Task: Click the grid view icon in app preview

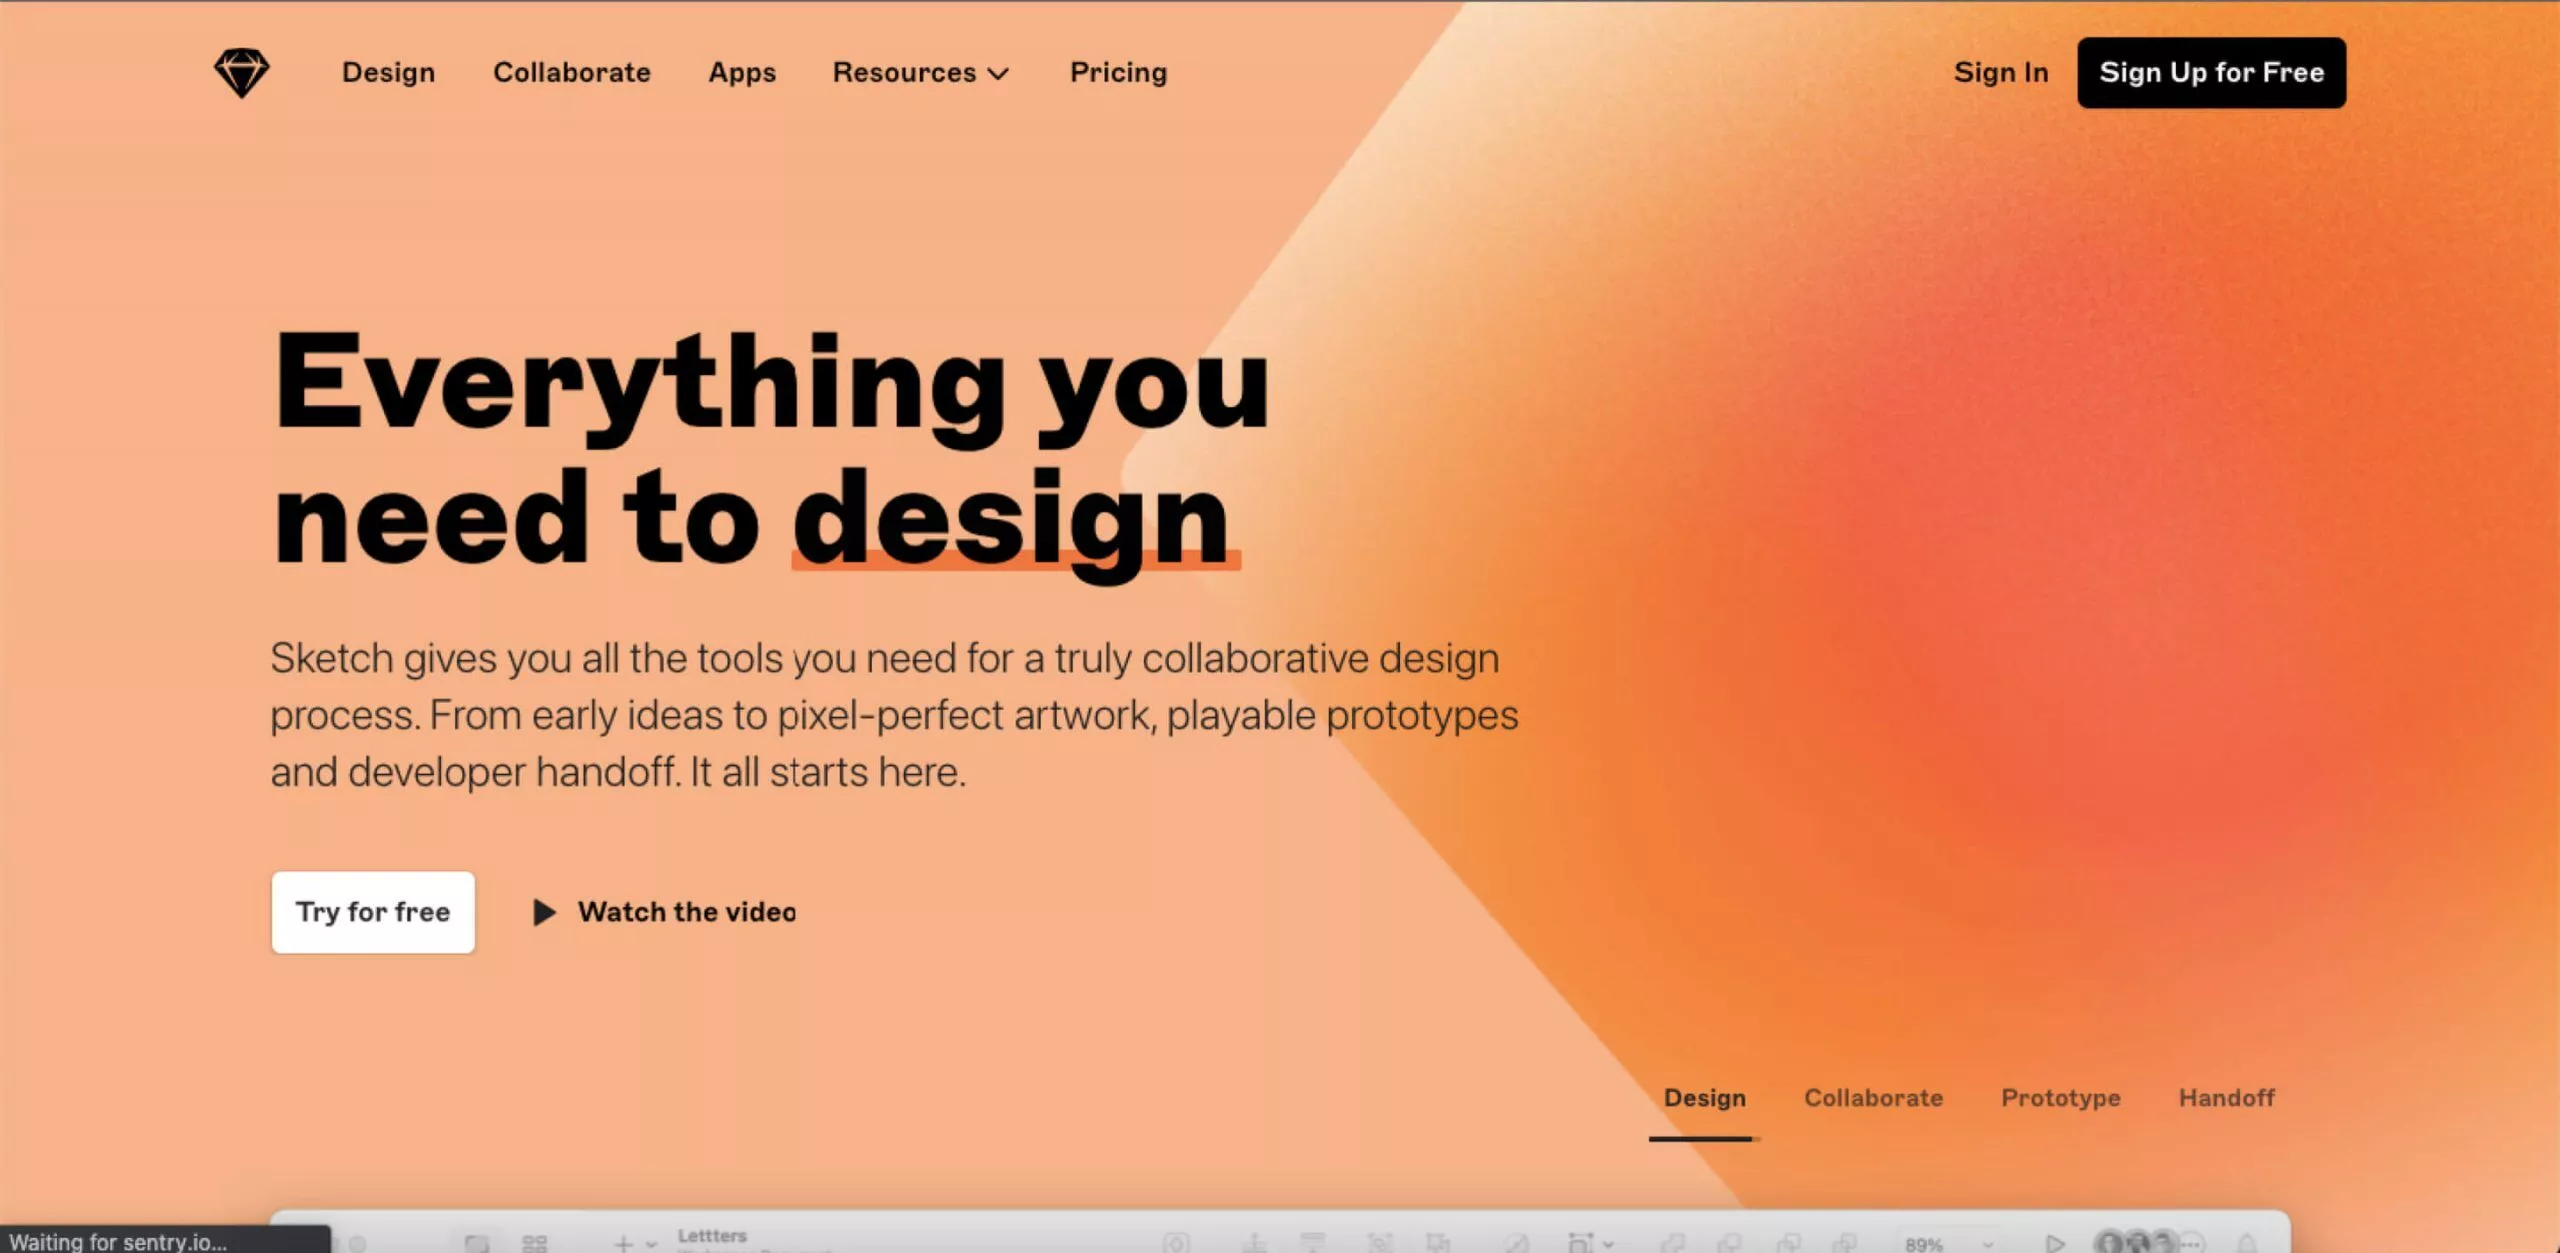Action: tap(535, 1243)
